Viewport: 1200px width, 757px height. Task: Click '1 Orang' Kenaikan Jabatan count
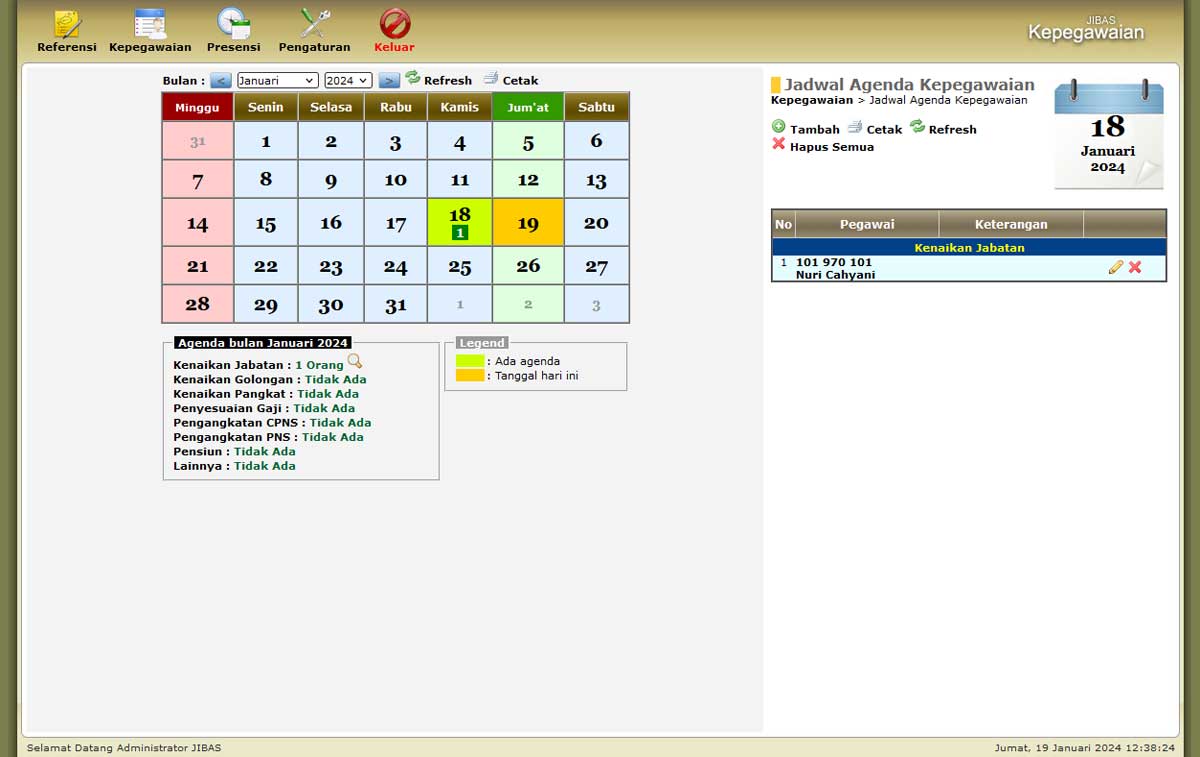pyautogui.click(x=319, y=365)
